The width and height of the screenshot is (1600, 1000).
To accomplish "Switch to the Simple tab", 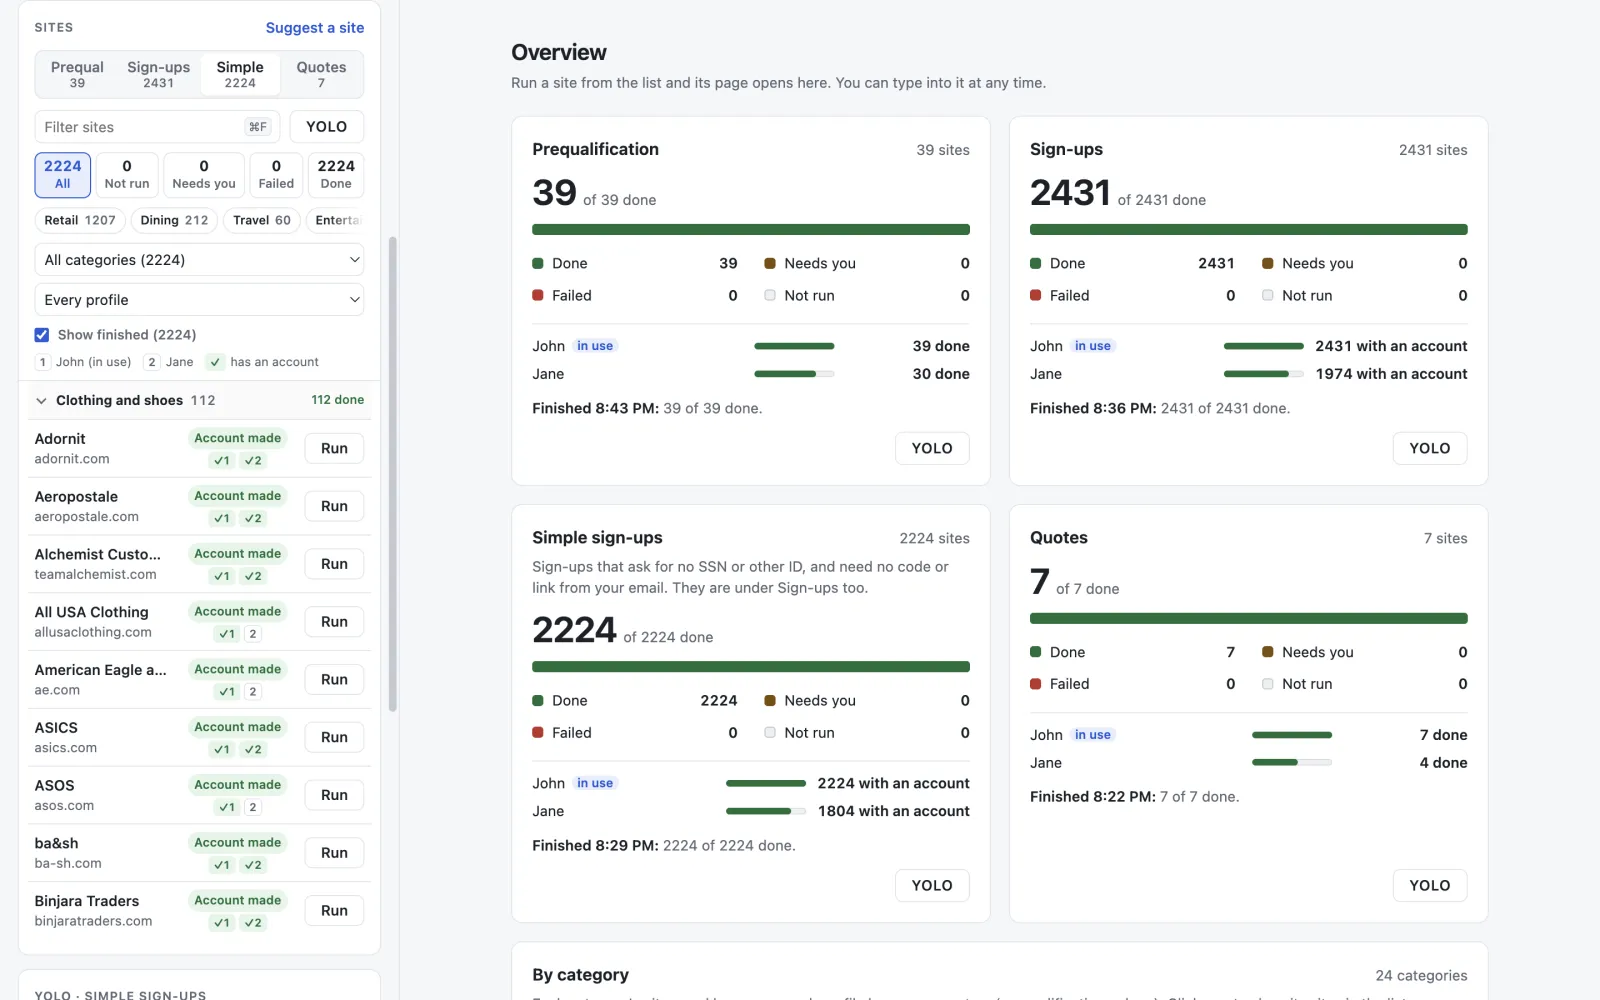I will pos(240,74).
